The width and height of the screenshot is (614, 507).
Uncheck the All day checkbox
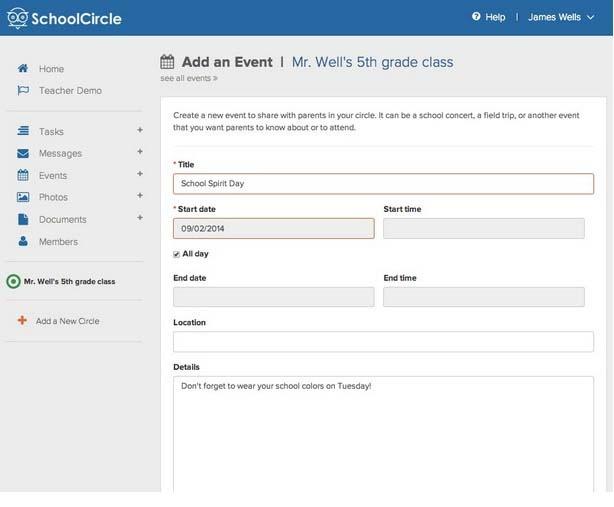coord(177,254)
